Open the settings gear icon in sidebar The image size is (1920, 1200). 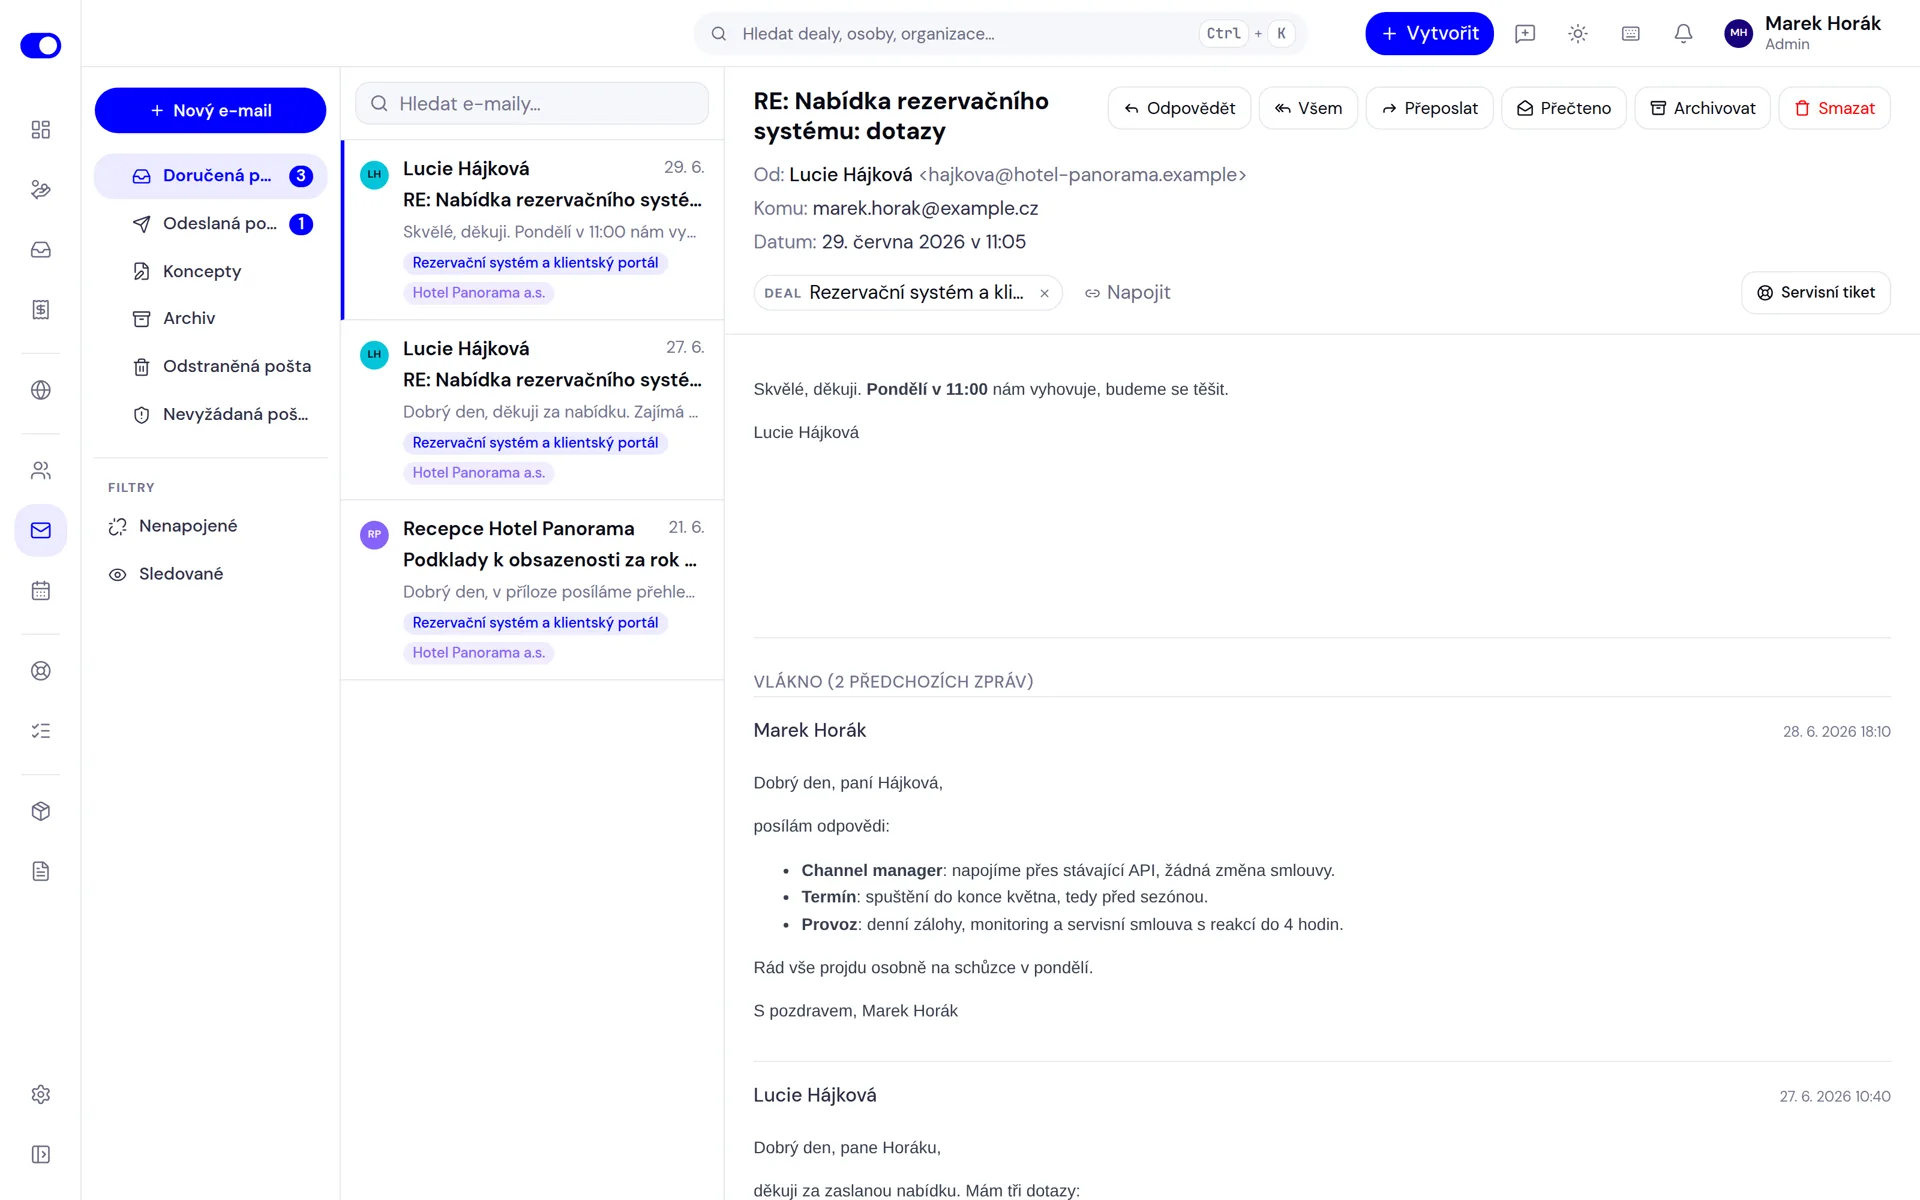pyautogui.click(x=41, y=1094)
